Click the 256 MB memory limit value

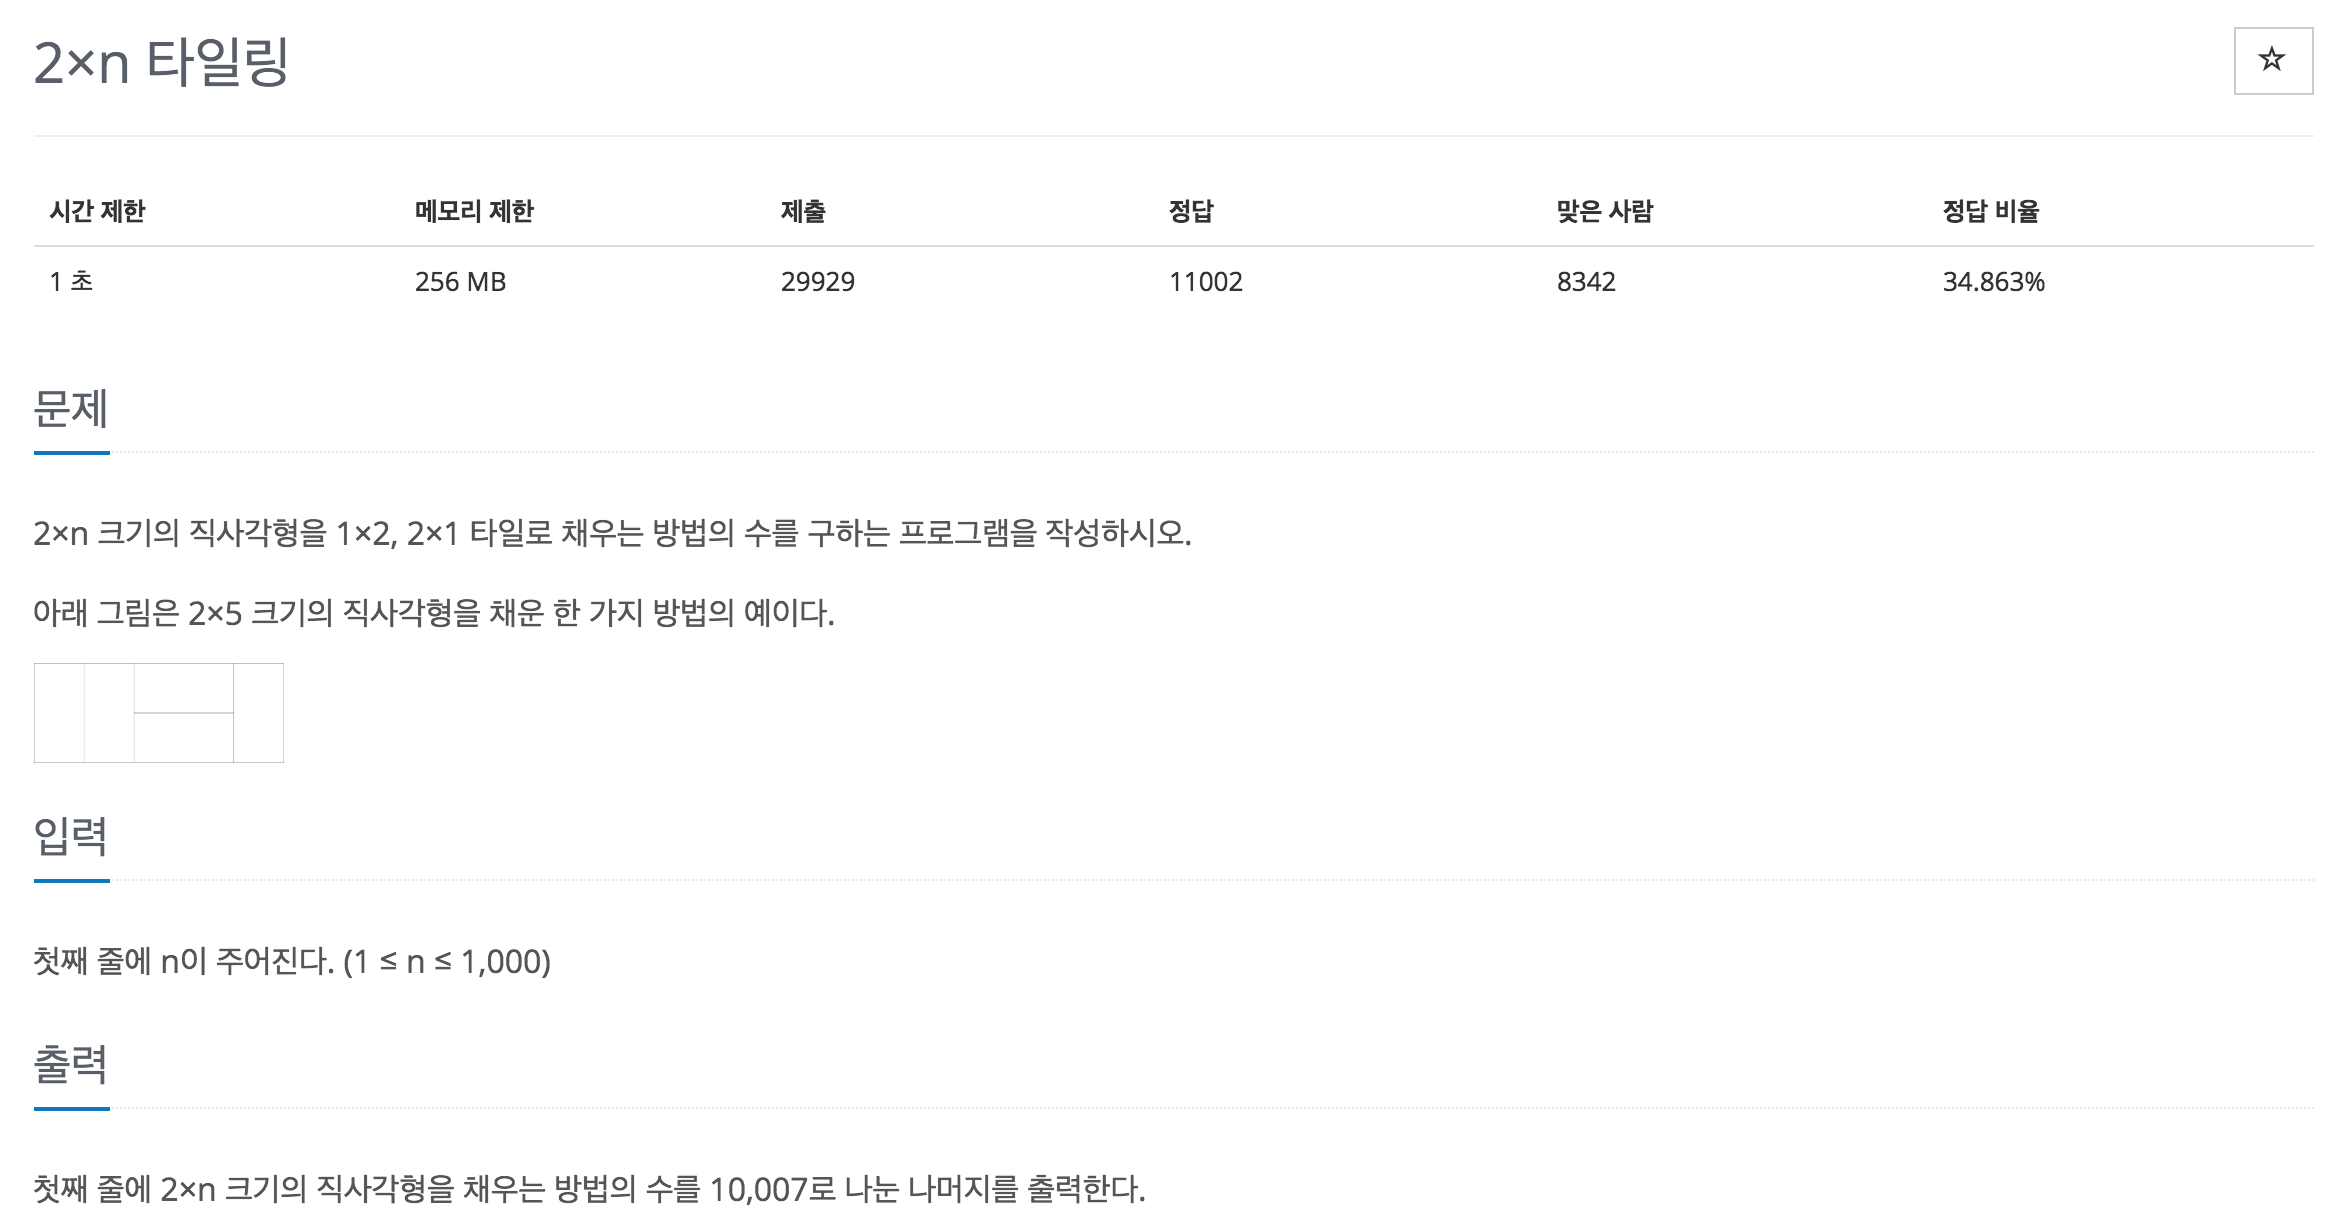point(461,282)
